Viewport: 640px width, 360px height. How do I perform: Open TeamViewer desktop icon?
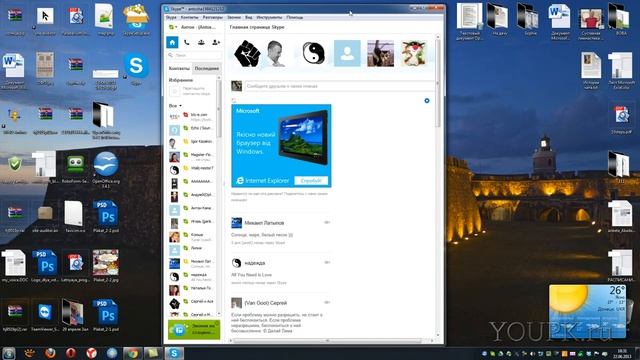click(45, 316)
